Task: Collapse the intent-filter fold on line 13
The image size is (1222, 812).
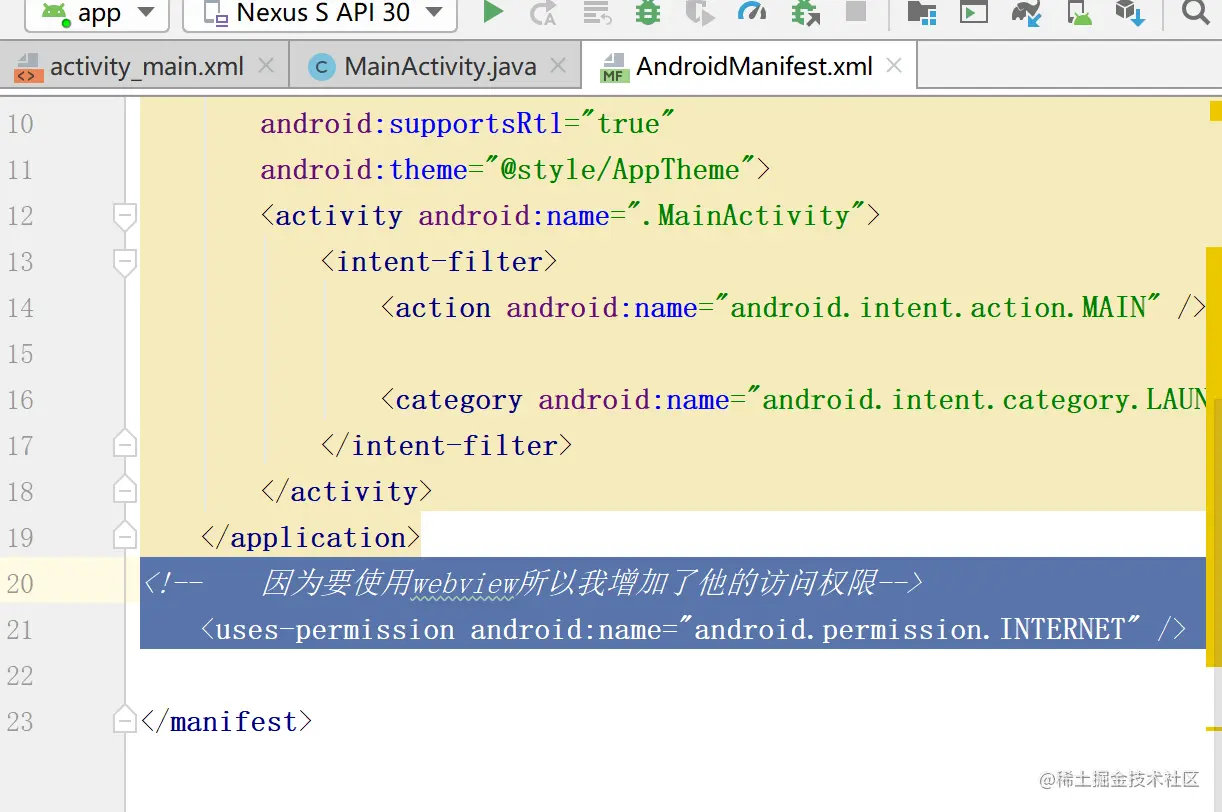Action: tap(125, 262)
